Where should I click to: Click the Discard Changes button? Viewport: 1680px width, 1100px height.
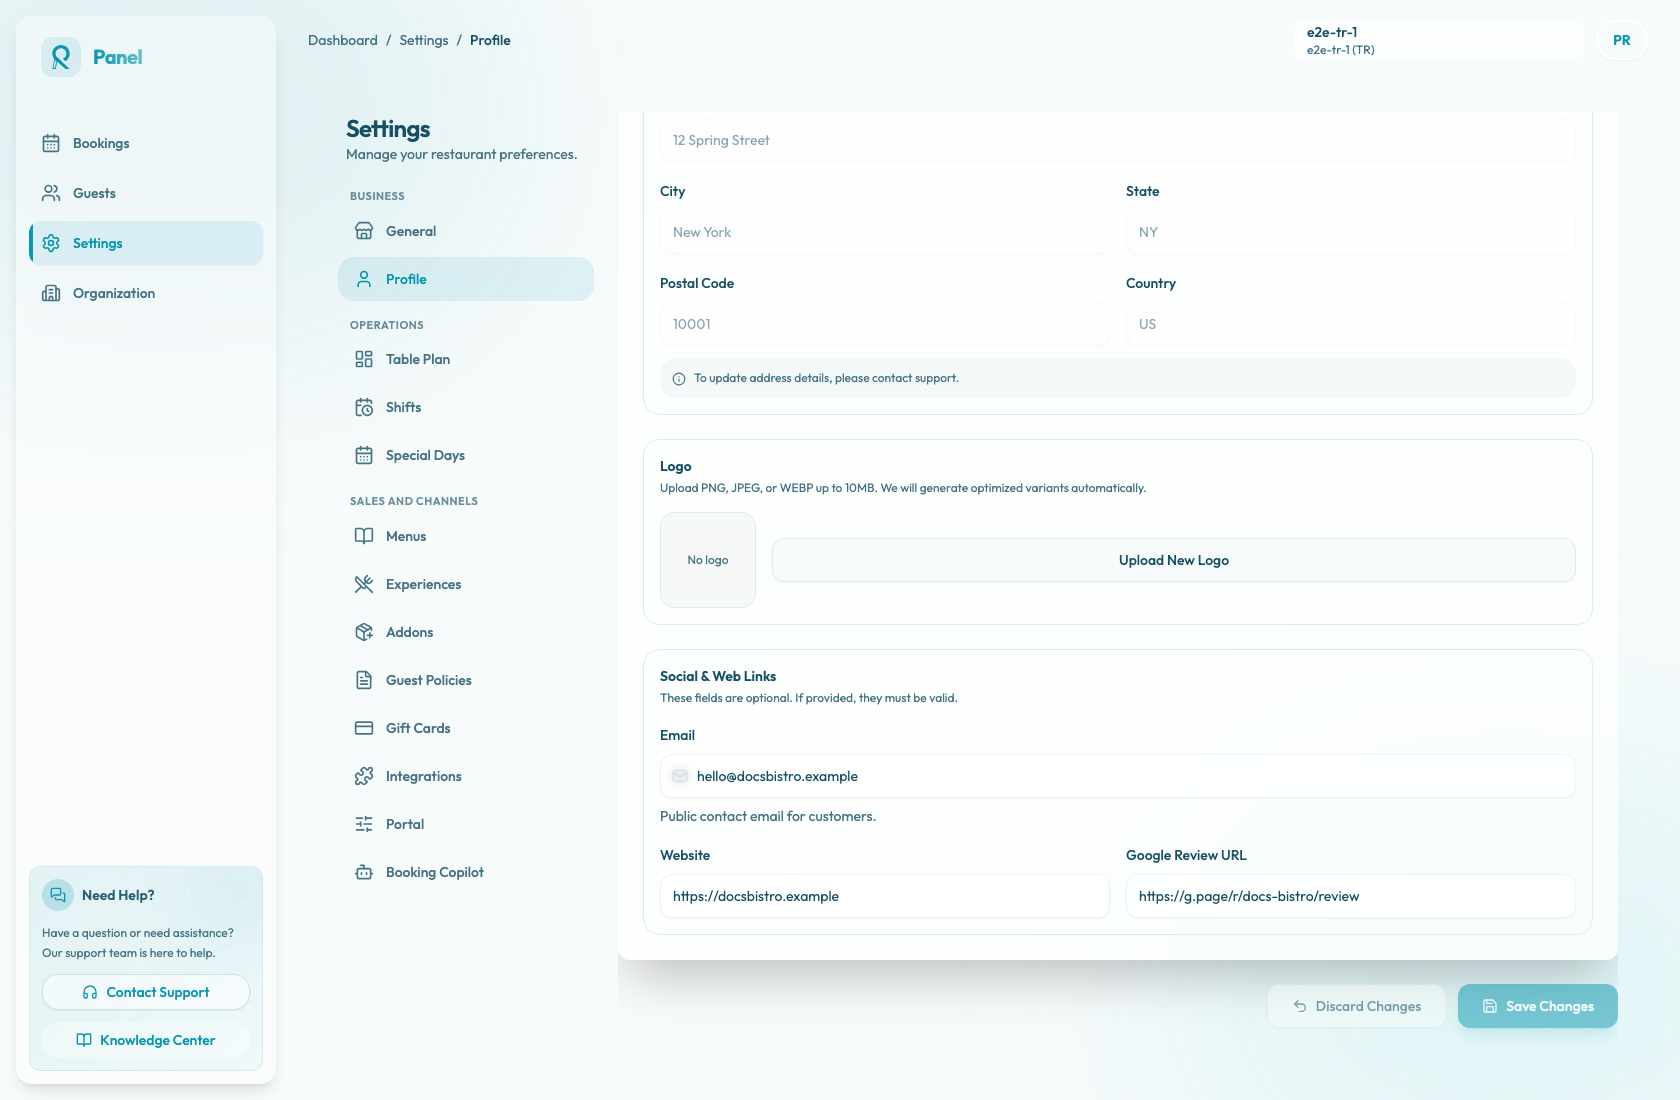click(x=1357, y=1006)
